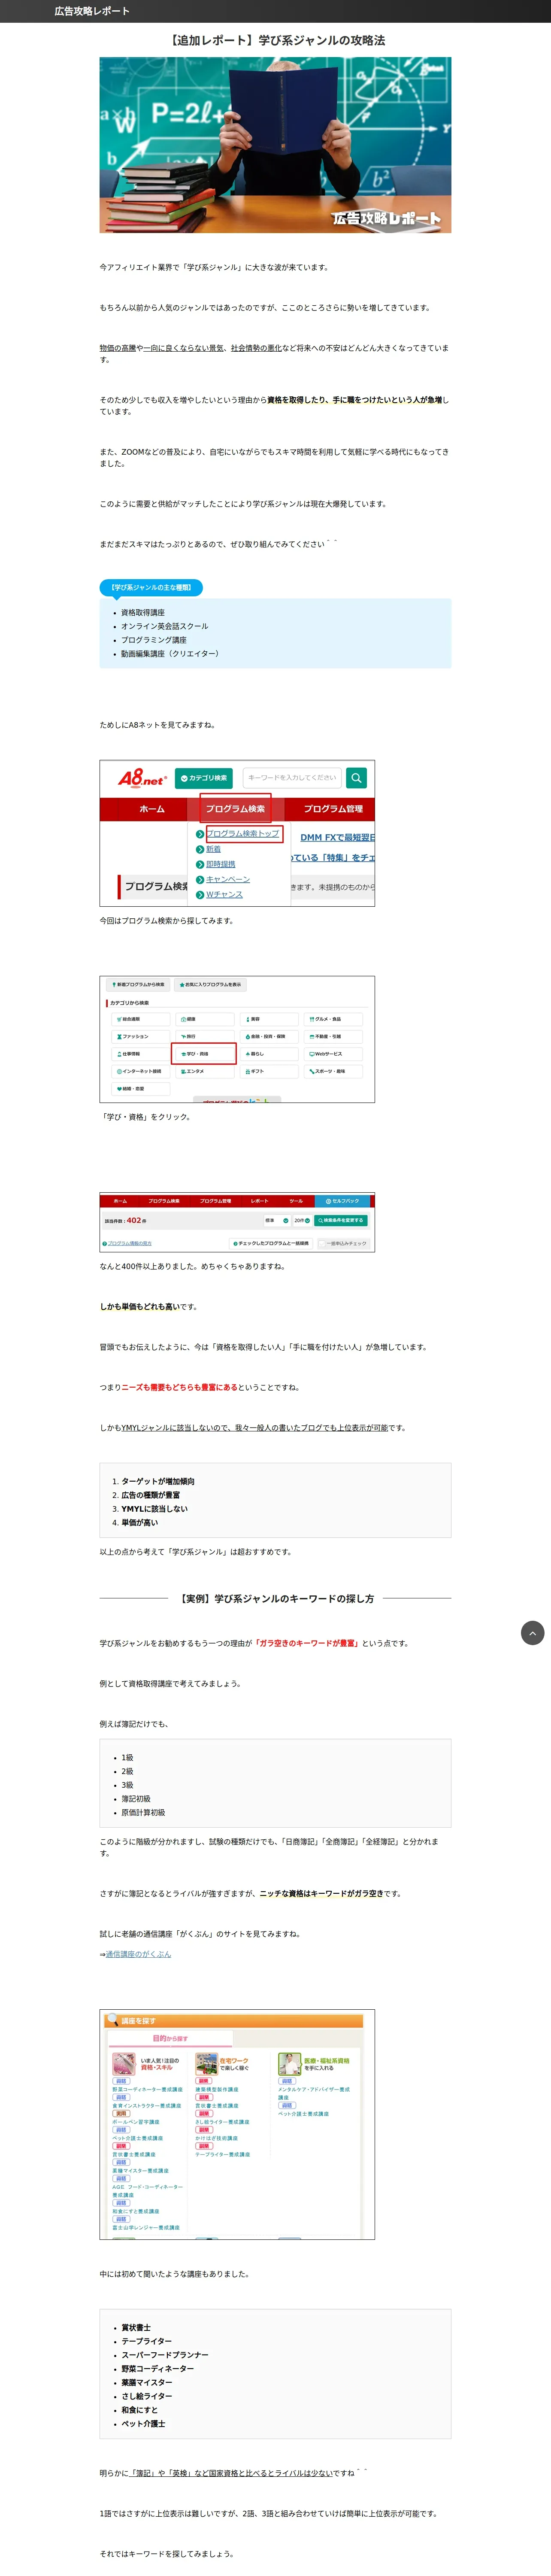This screenshot has width=551, height=2576.
Task: Click the キーワードを入力してください search field
Action: point(292,777)
